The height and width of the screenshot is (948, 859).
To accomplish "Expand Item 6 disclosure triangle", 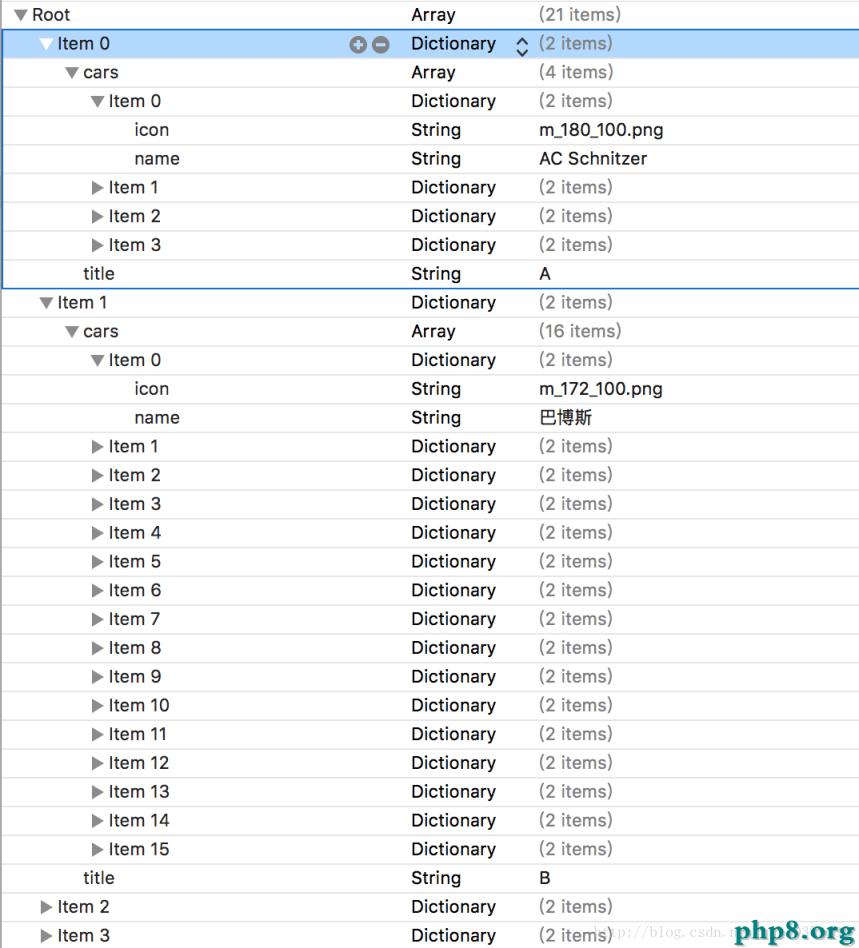I will 97,591.
